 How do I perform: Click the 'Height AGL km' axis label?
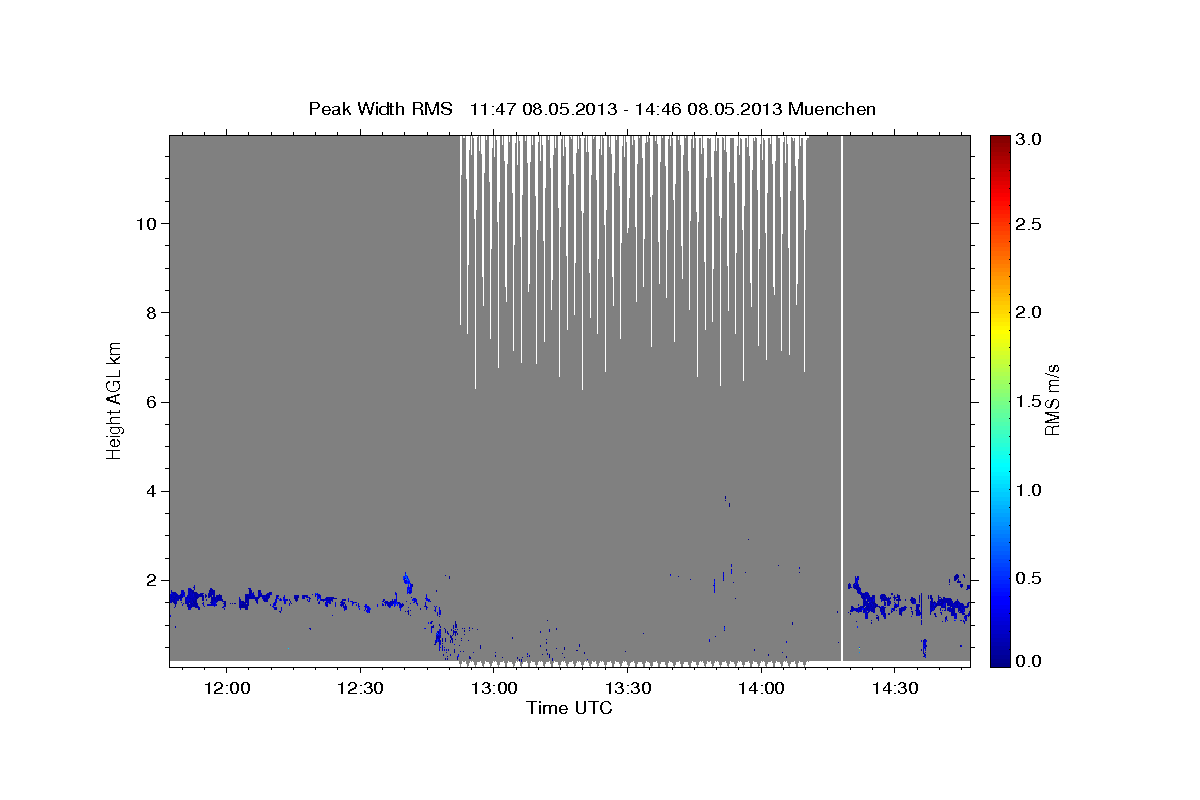pos(115,399)
